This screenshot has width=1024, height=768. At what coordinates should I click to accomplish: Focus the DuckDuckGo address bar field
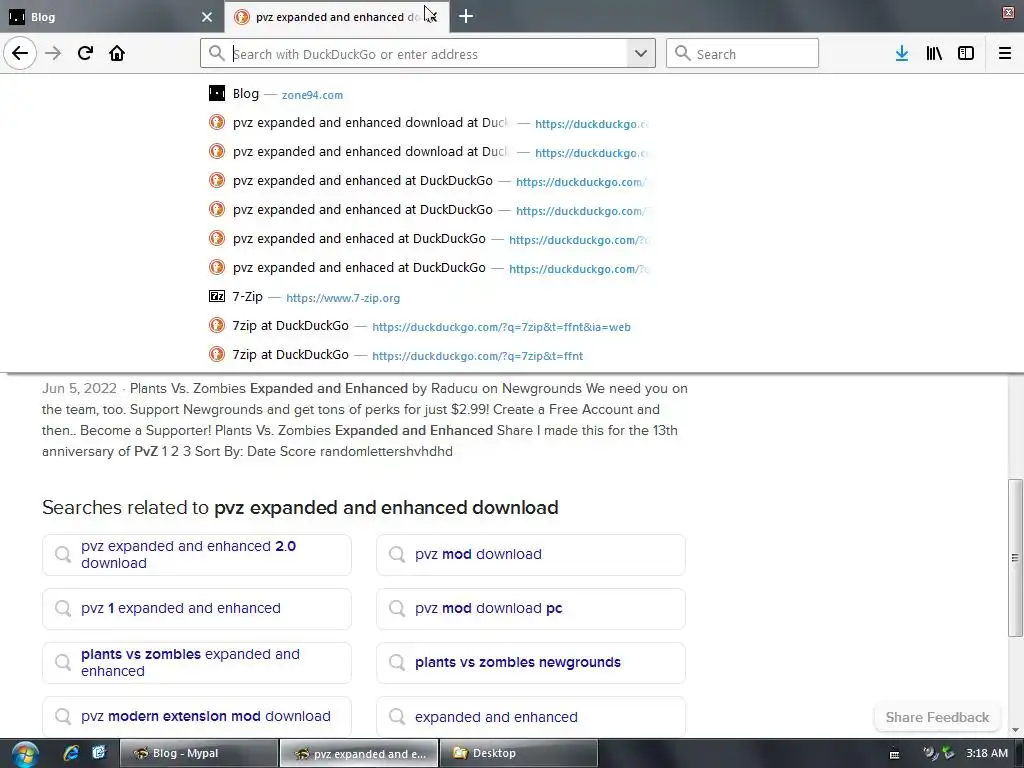click(x=428, y=54)
